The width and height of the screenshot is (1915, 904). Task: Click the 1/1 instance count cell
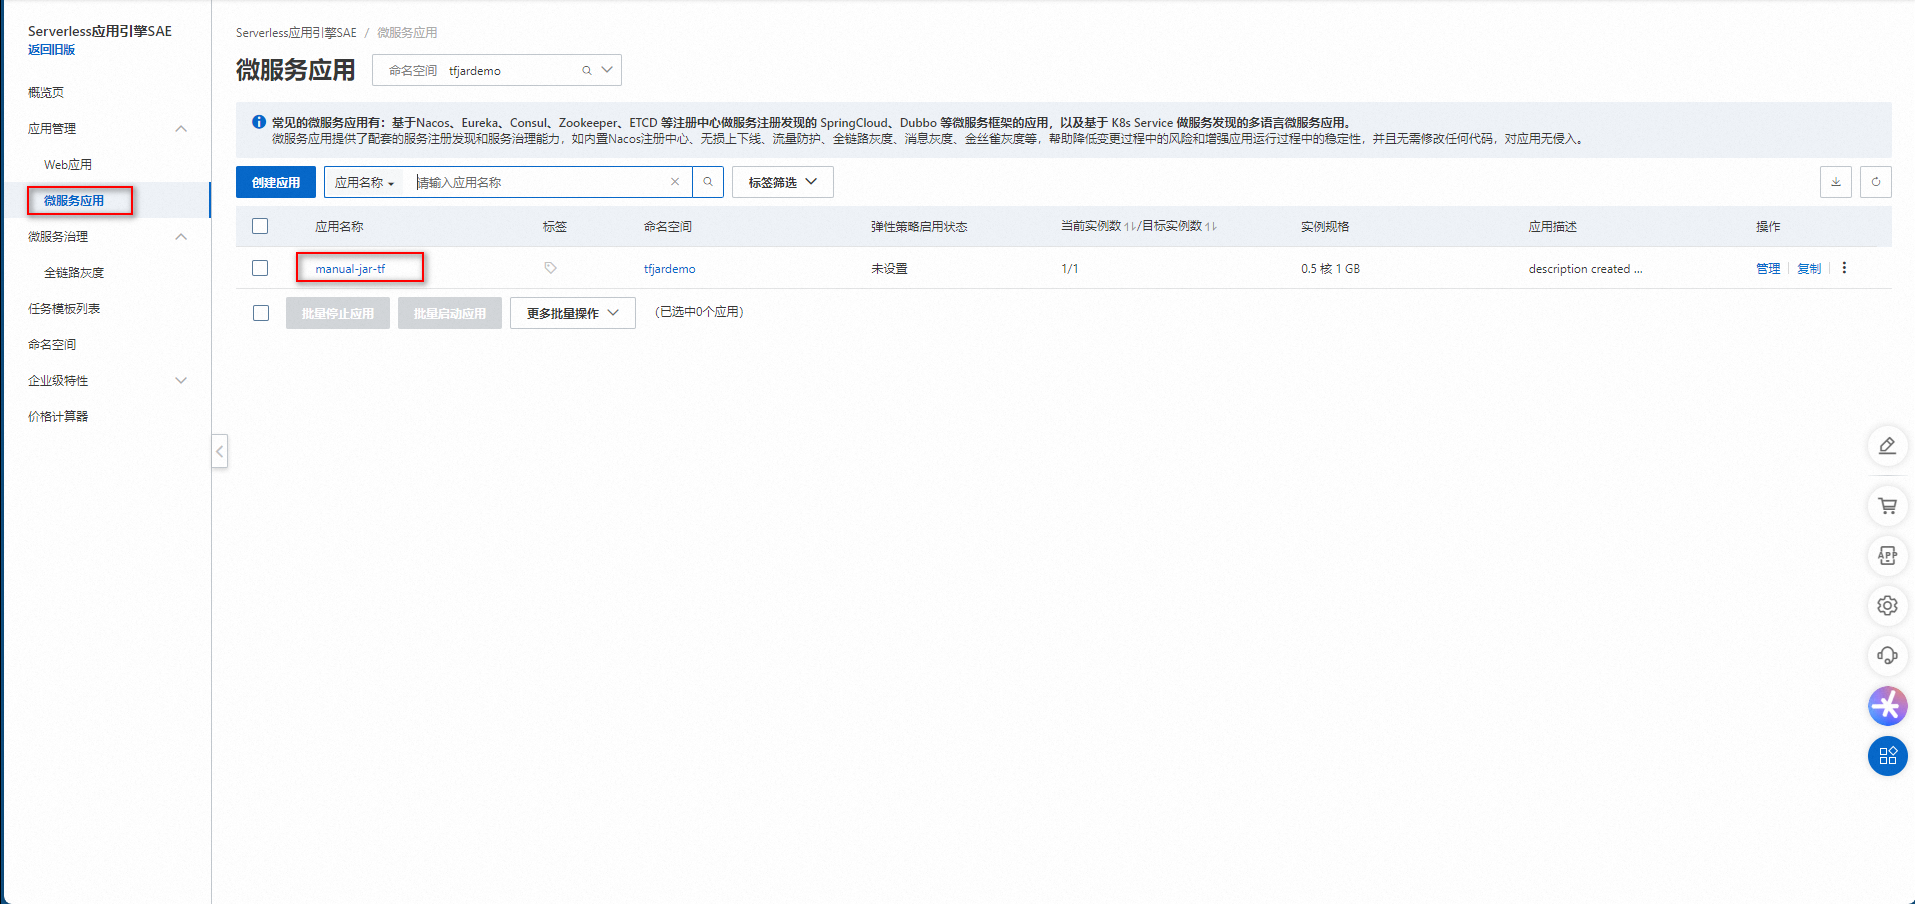pos(1070,268)
